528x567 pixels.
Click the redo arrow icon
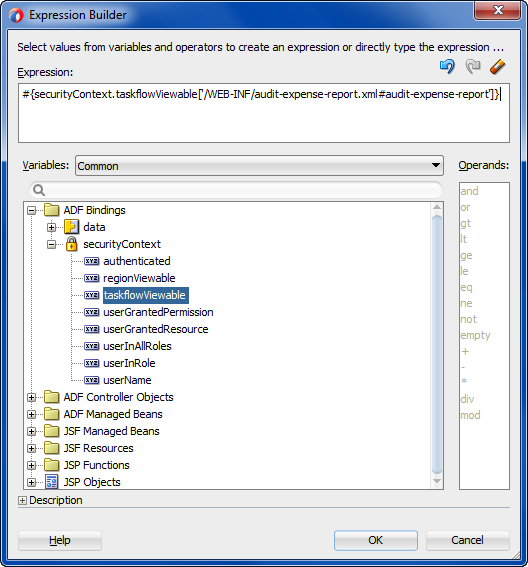coord(473,67)
